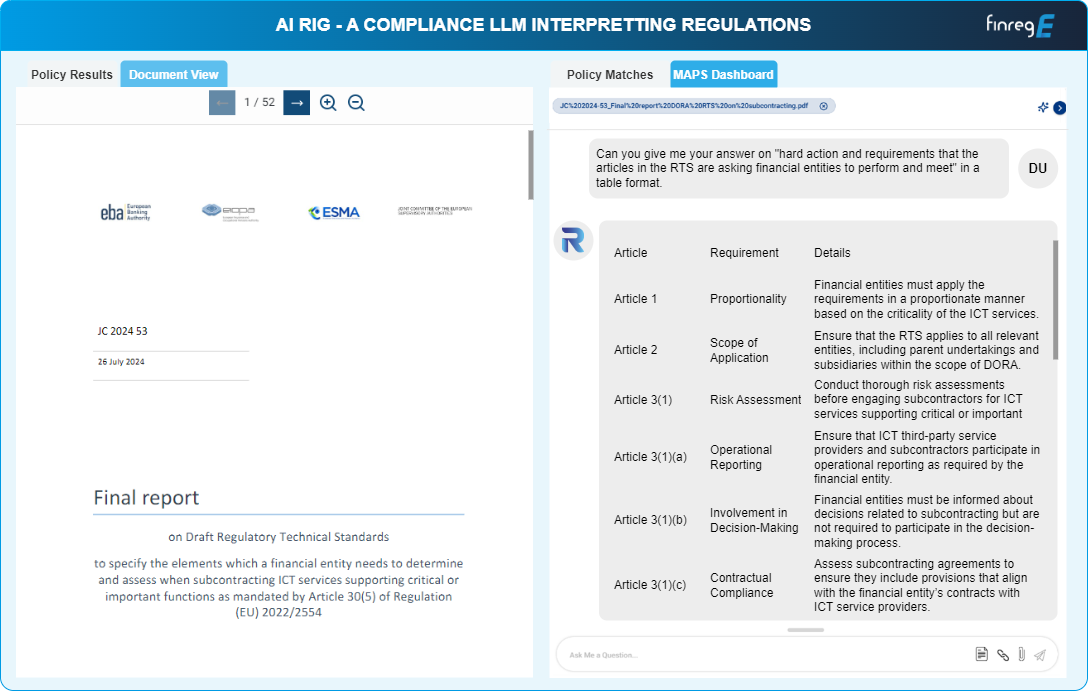Click the Article 3(1)(c) table cell
Image resolution: width=1088 pixels, height=691 pixels.
[650, 586]
